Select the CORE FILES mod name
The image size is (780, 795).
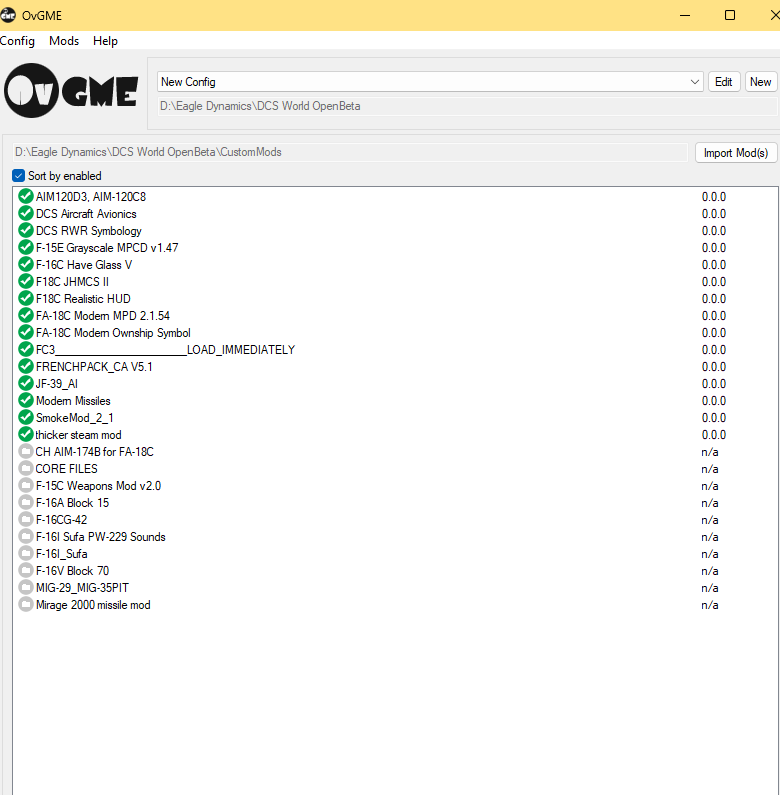point(66,469)
